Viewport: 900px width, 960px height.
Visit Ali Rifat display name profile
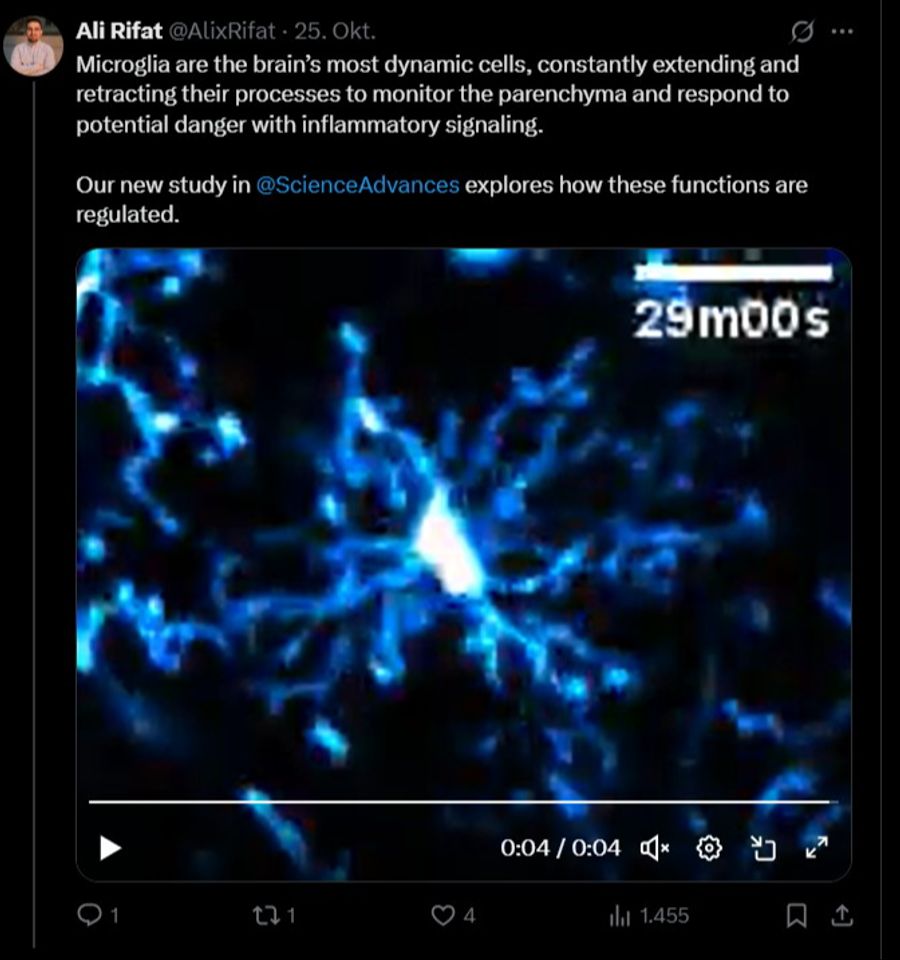coord(119,31)
